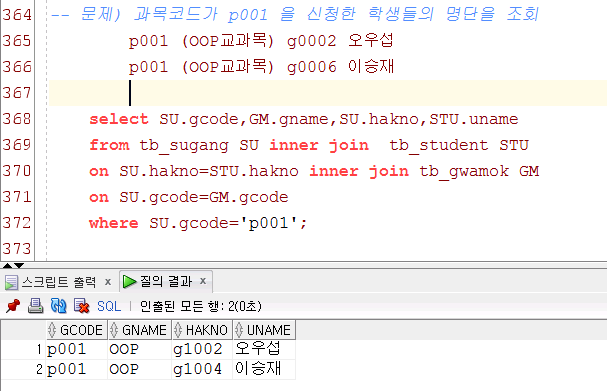Click comment text on line 364
The image size is (607, 391).
[295, 15]
